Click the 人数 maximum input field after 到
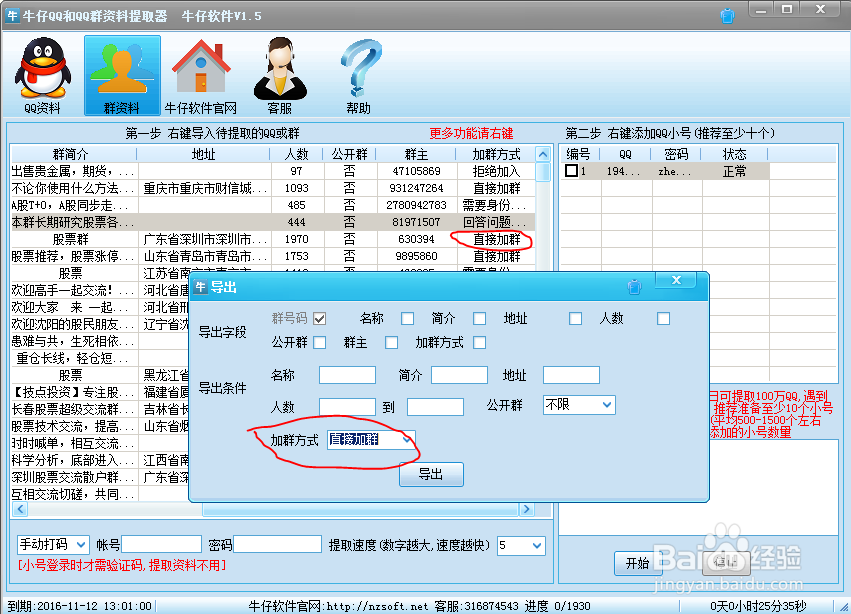 (x=435, y=407)
